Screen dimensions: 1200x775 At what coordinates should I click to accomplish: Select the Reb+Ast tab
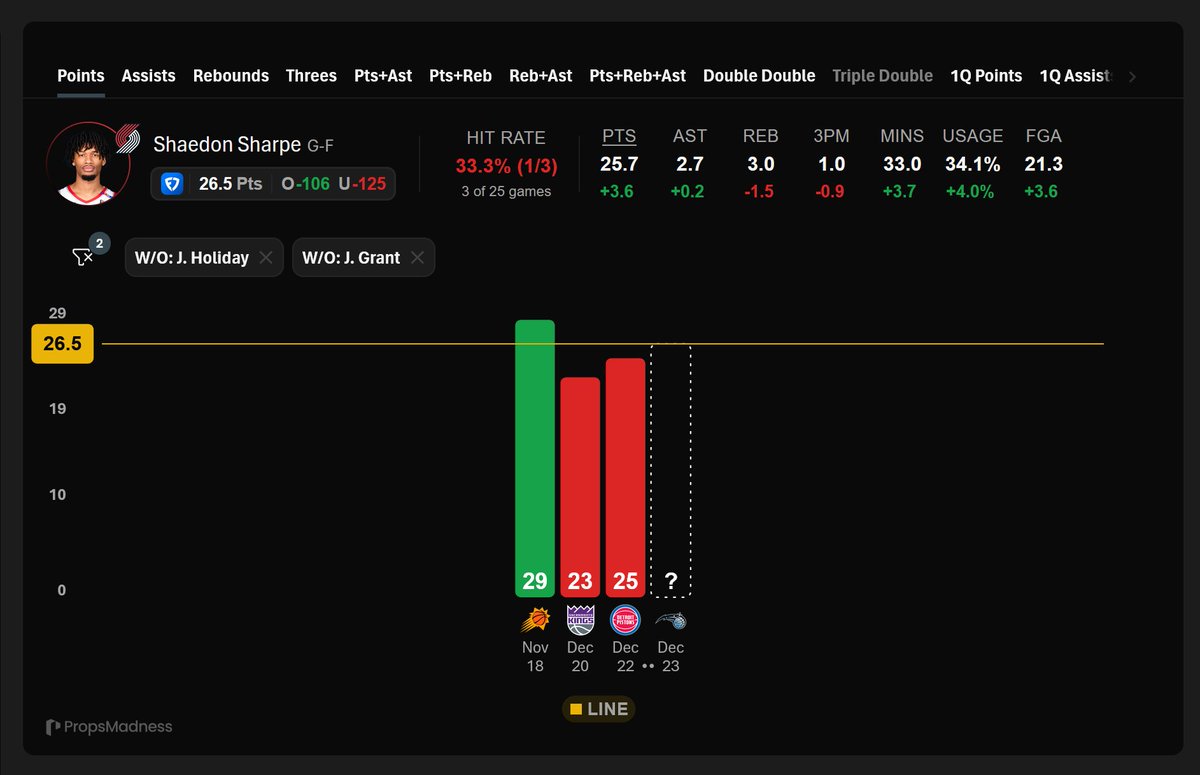(x=541, y=76)
